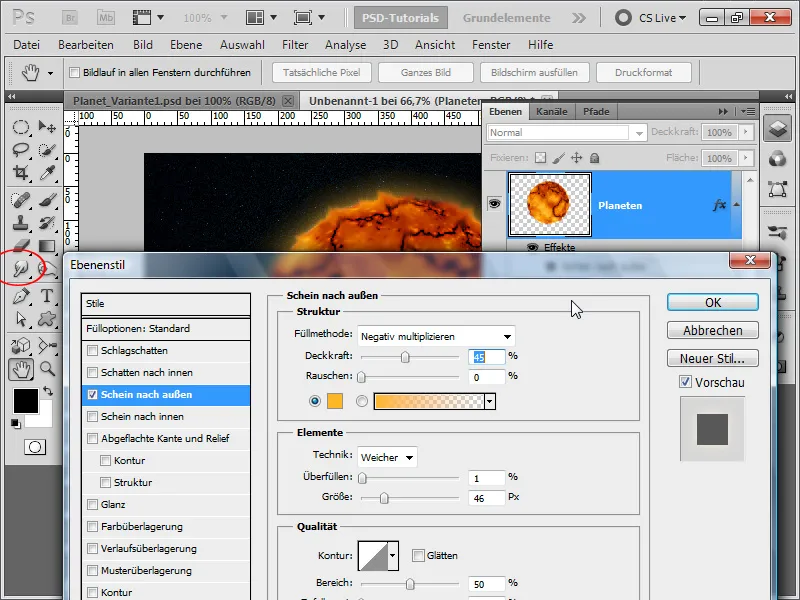Switch to the Kanäle tab
This screenshot has width=800, height=600.
pyautogui.click(x=552, y=111)
